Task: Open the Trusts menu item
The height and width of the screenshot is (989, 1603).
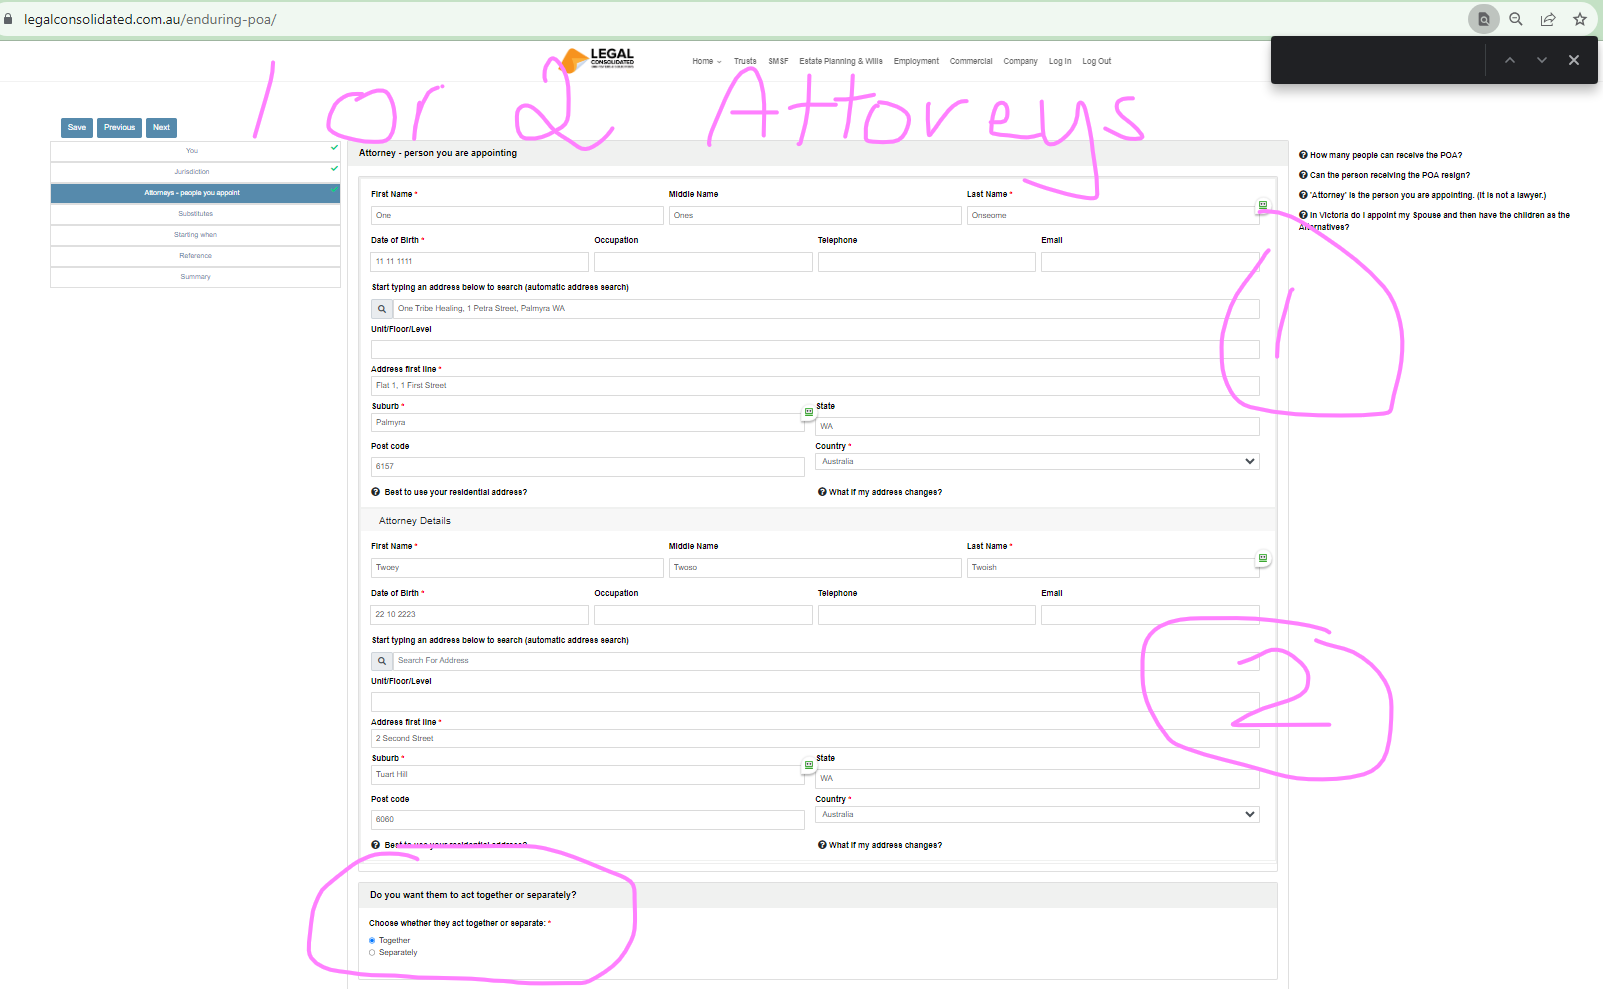Action: [745, 61]
